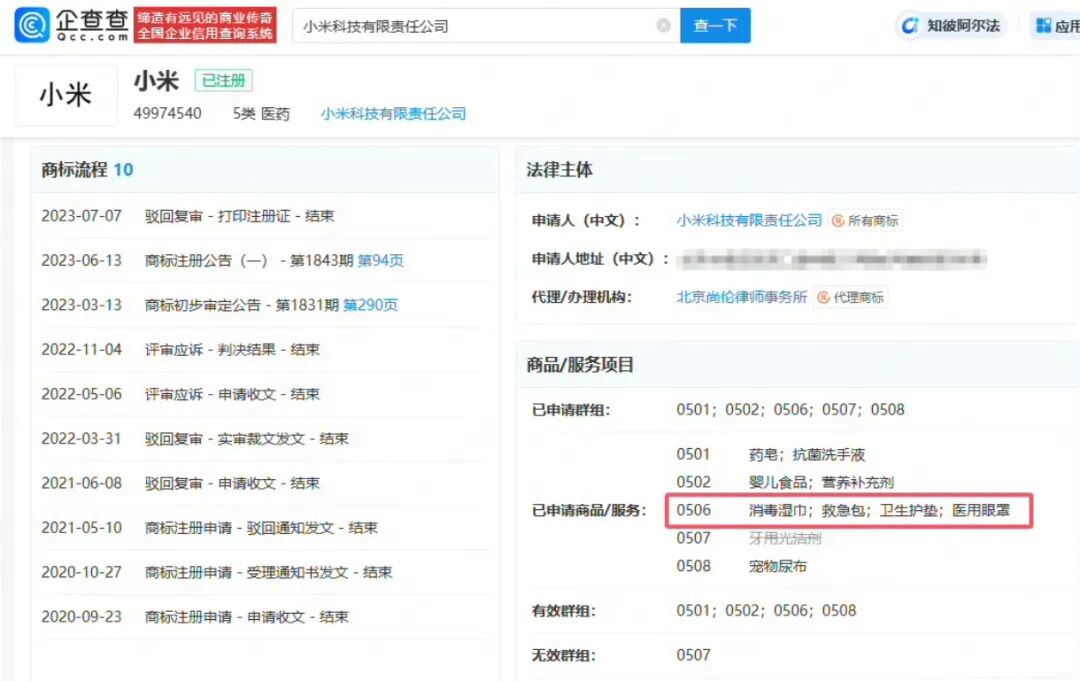Image resolution: width=1080 pixels, height=681 pixels.
Task: Open the 应用 apps grid icon
Action: click(x=1043, y=26)
